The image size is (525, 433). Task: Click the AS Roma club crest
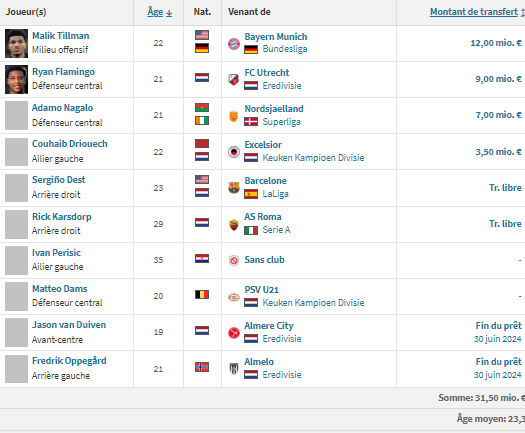coord(234,224)
